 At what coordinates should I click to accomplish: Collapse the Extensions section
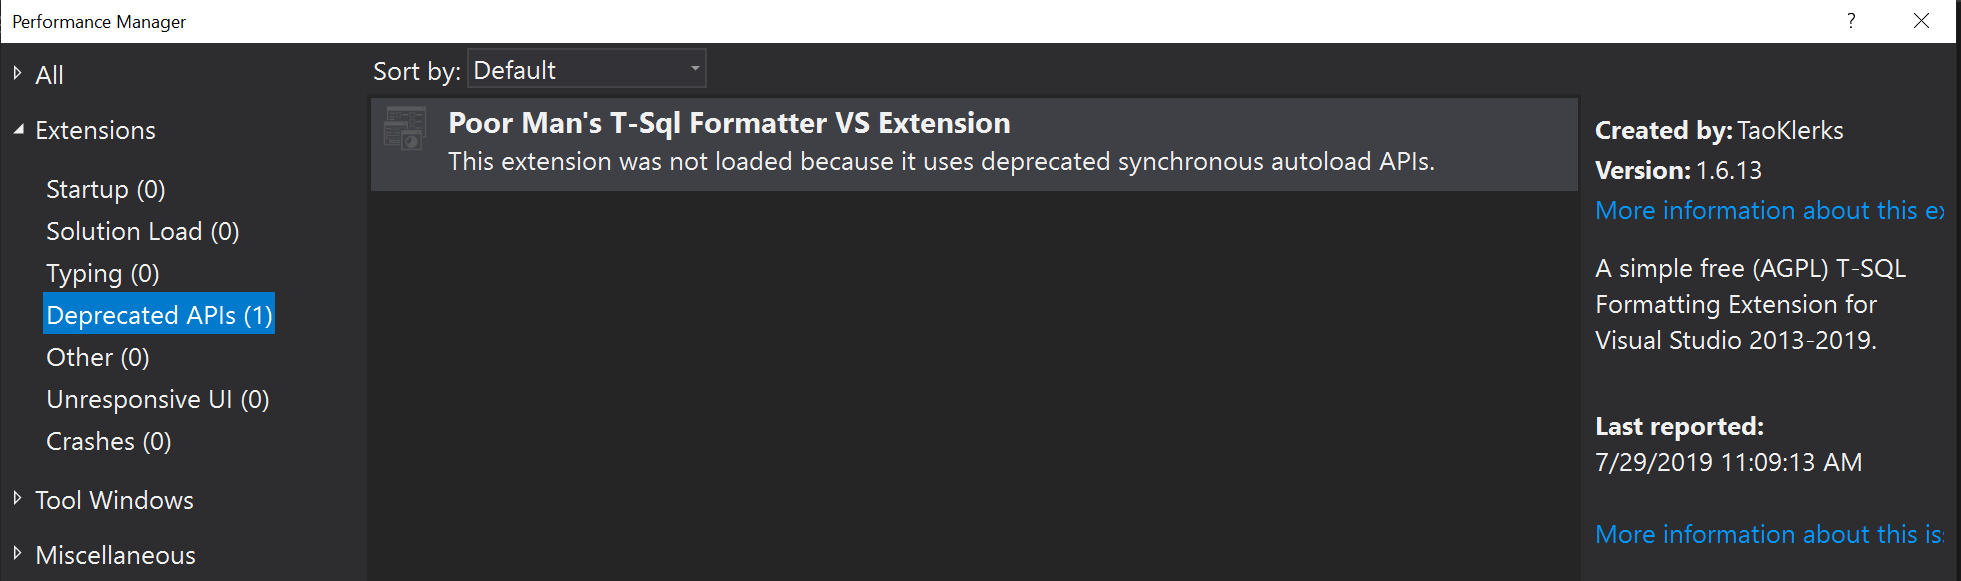tap(19, 129)
